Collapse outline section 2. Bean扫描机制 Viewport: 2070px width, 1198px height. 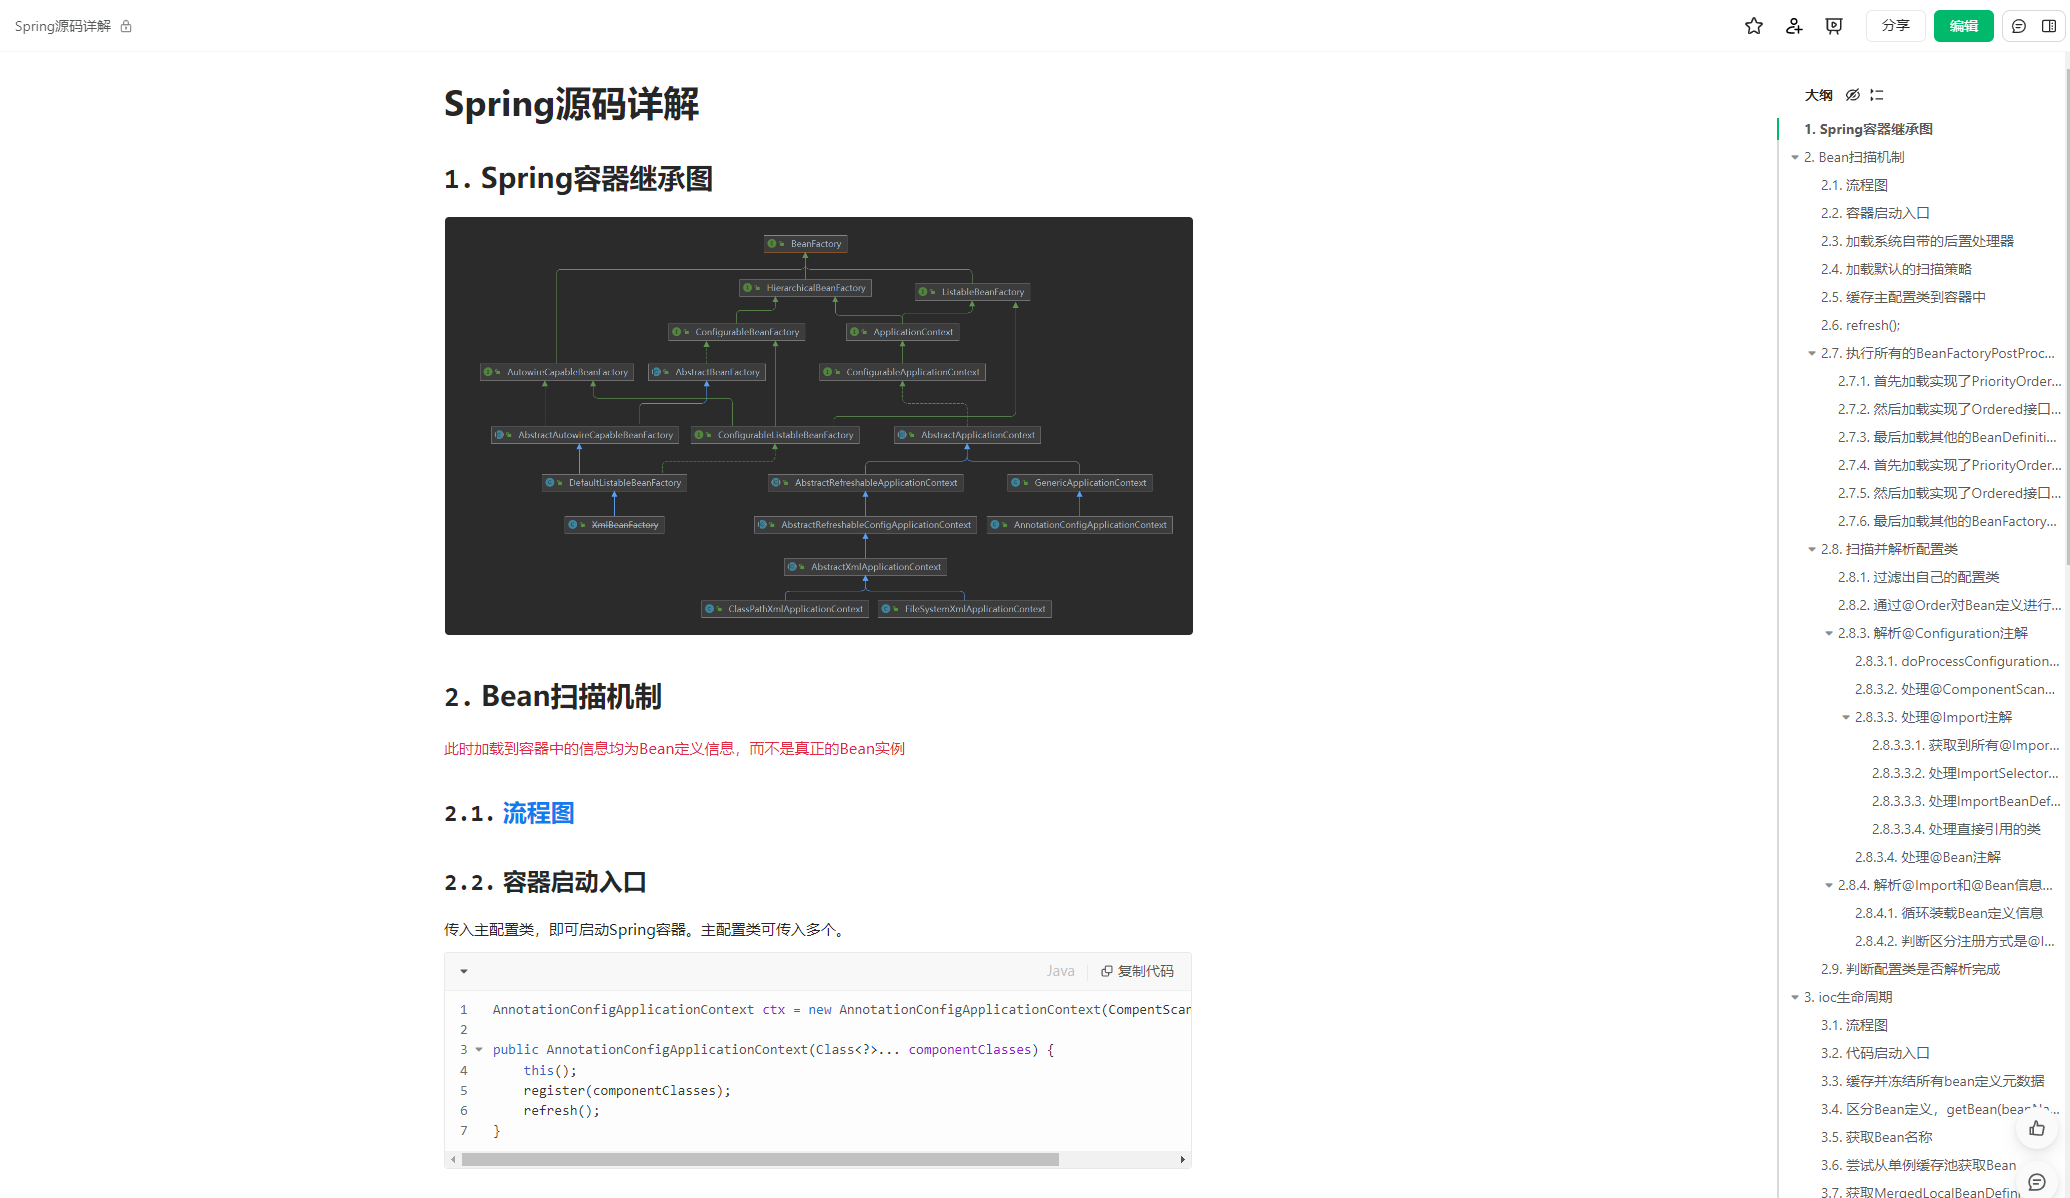(x=1795, y=157)
